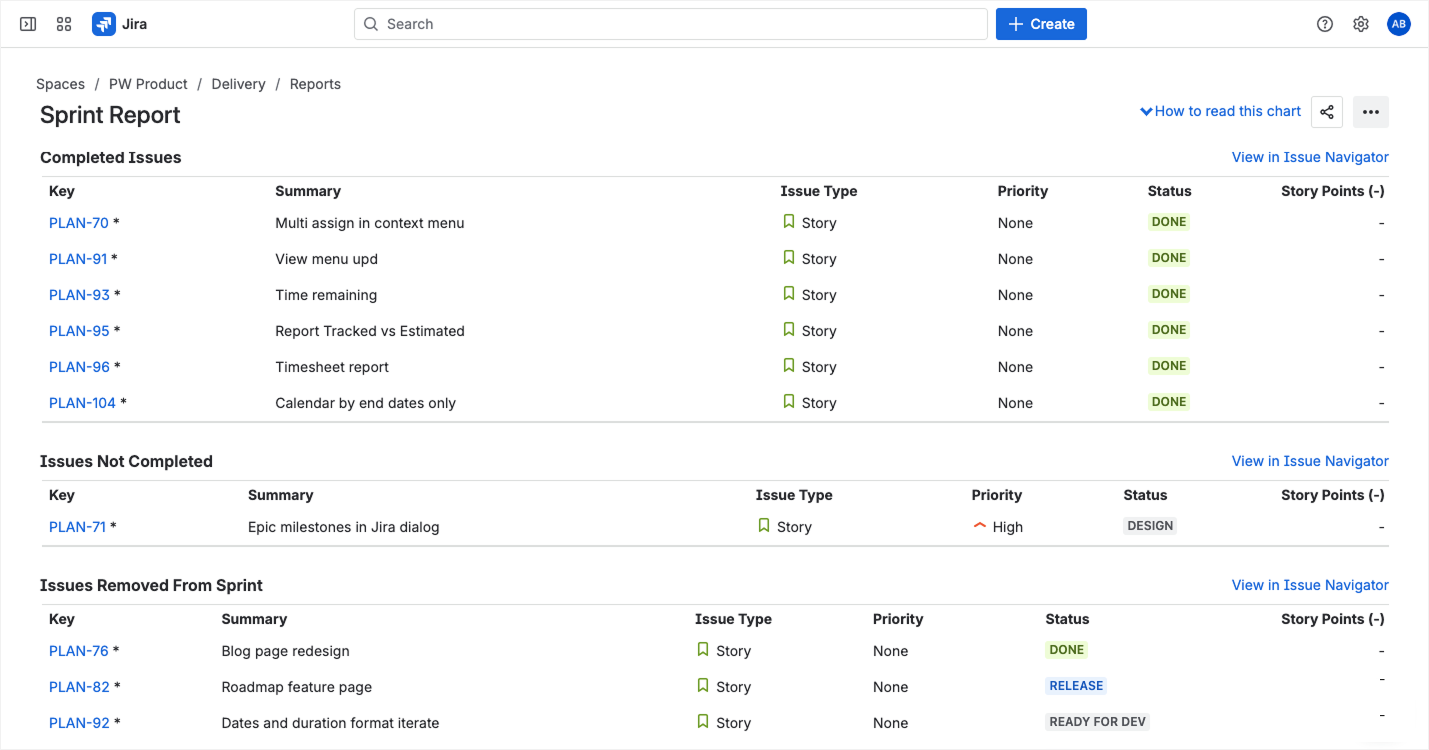Click the Story icon in PLAN-70 row
Viewport: 1429px width, 750px height.
click(x=789, y=222)
